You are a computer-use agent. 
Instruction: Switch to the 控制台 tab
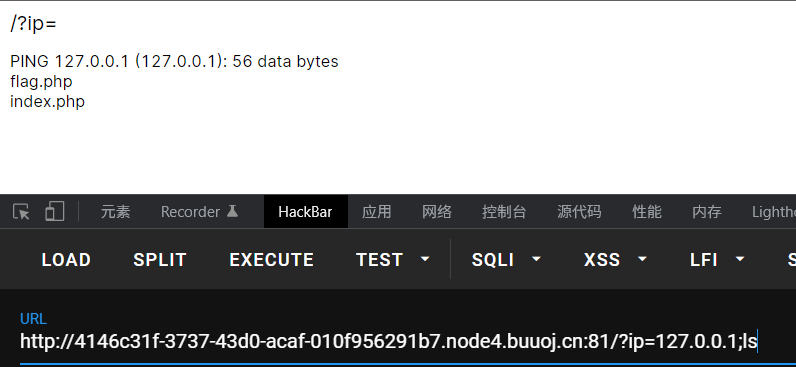tap(504, 212)
